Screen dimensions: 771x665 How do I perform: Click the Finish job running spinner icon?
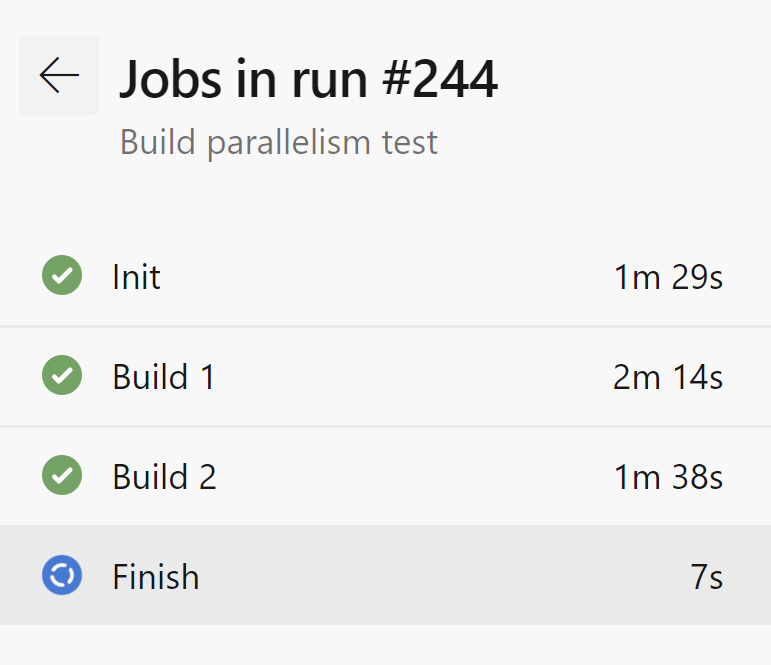pyautogui.click(x=62, y=576)
